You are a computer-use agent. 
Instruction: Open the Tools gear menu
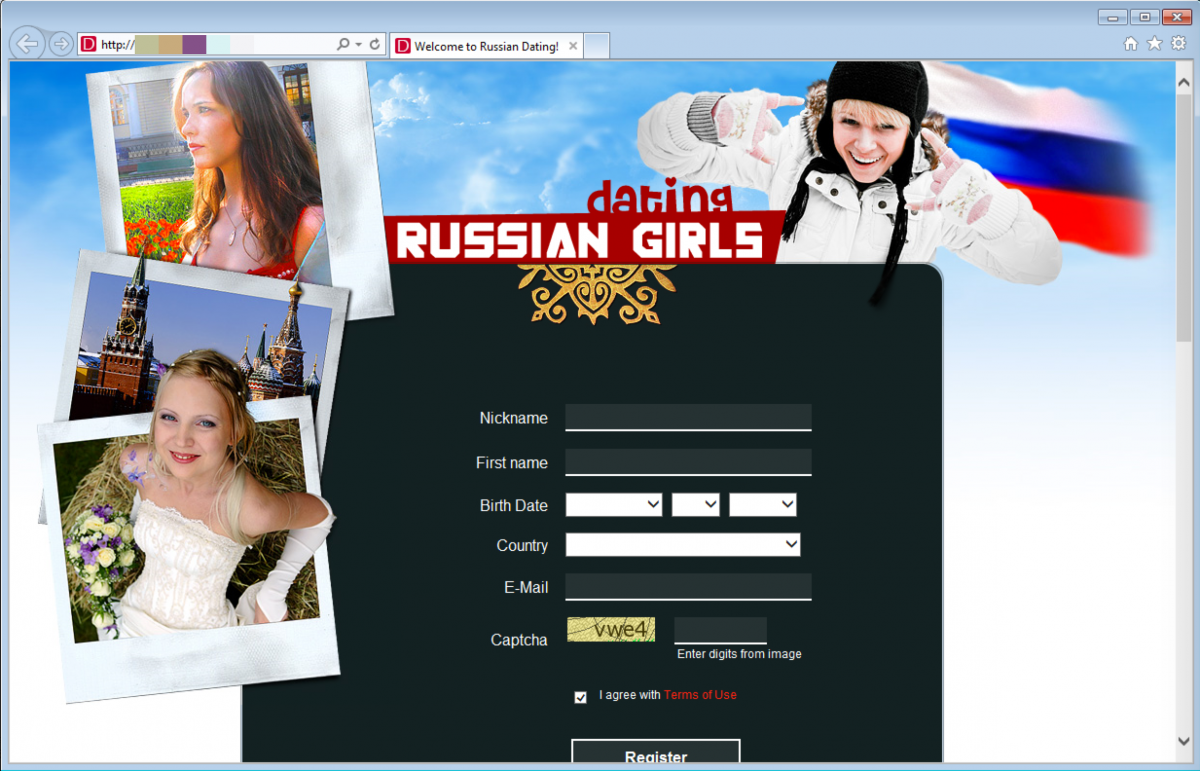(x=1178, y=44)
